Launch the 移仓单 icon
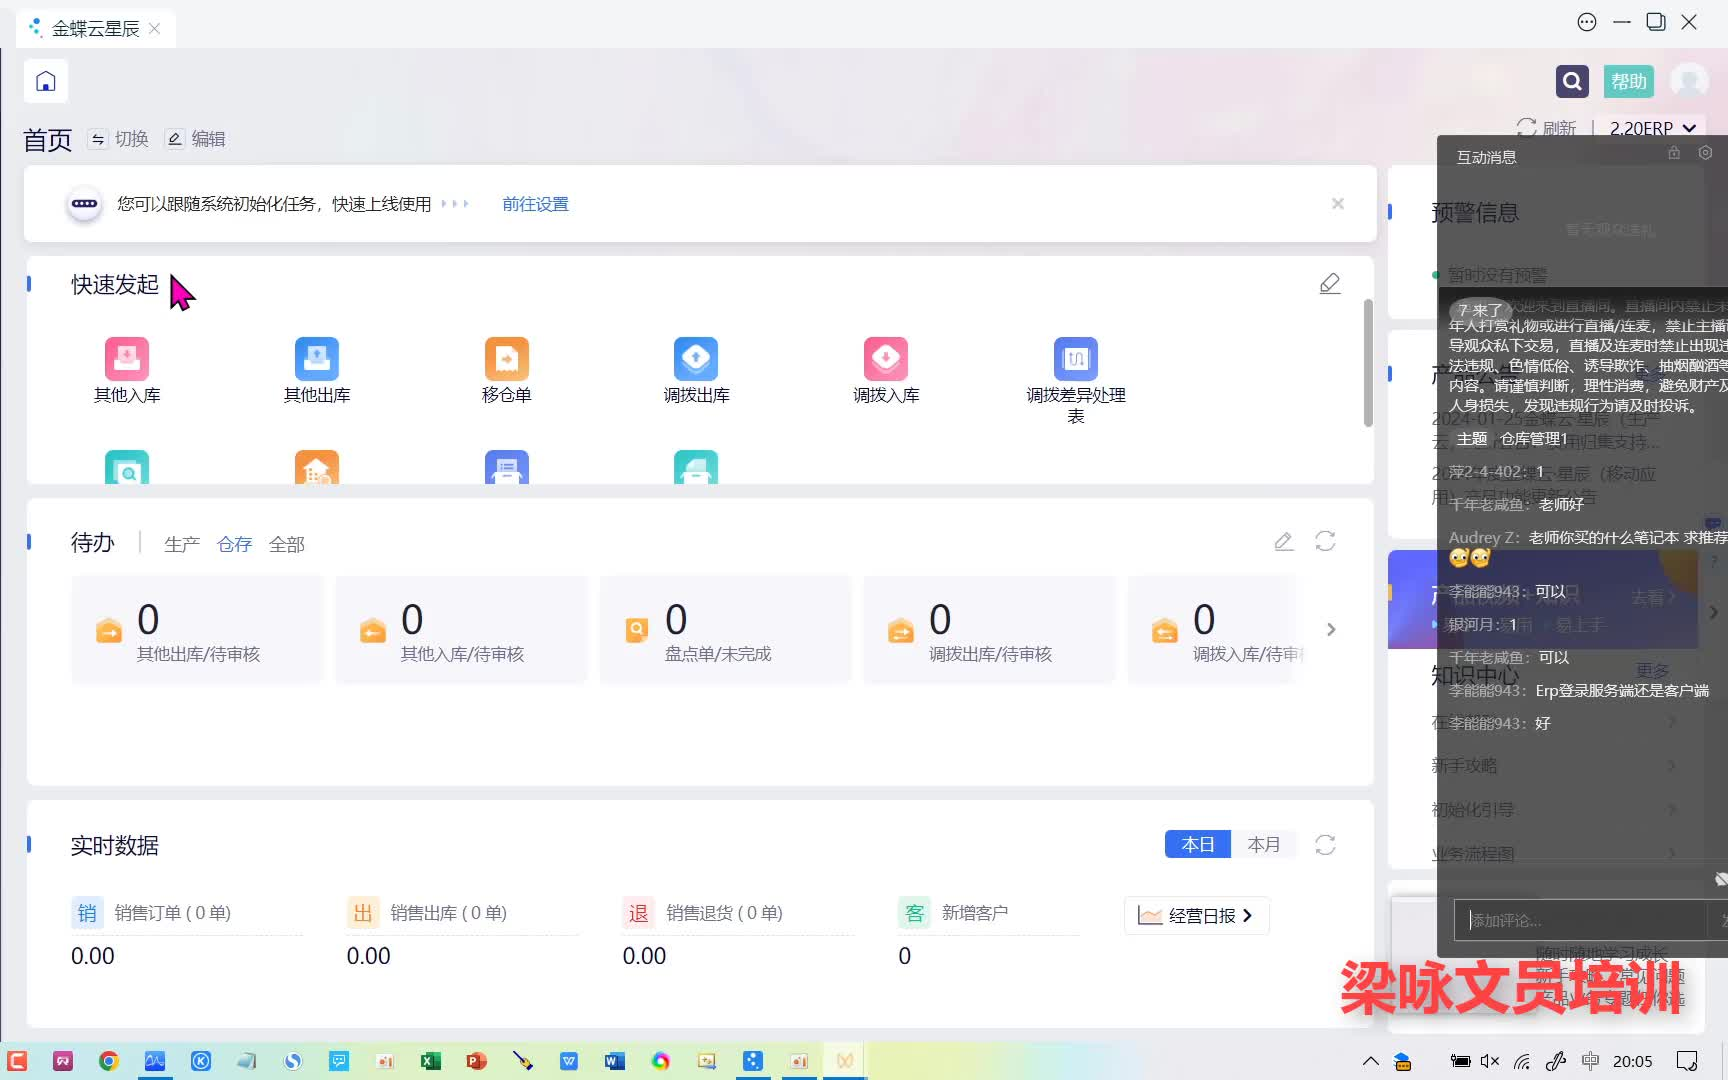The image size is (1728, 1080). pos(507,359)
